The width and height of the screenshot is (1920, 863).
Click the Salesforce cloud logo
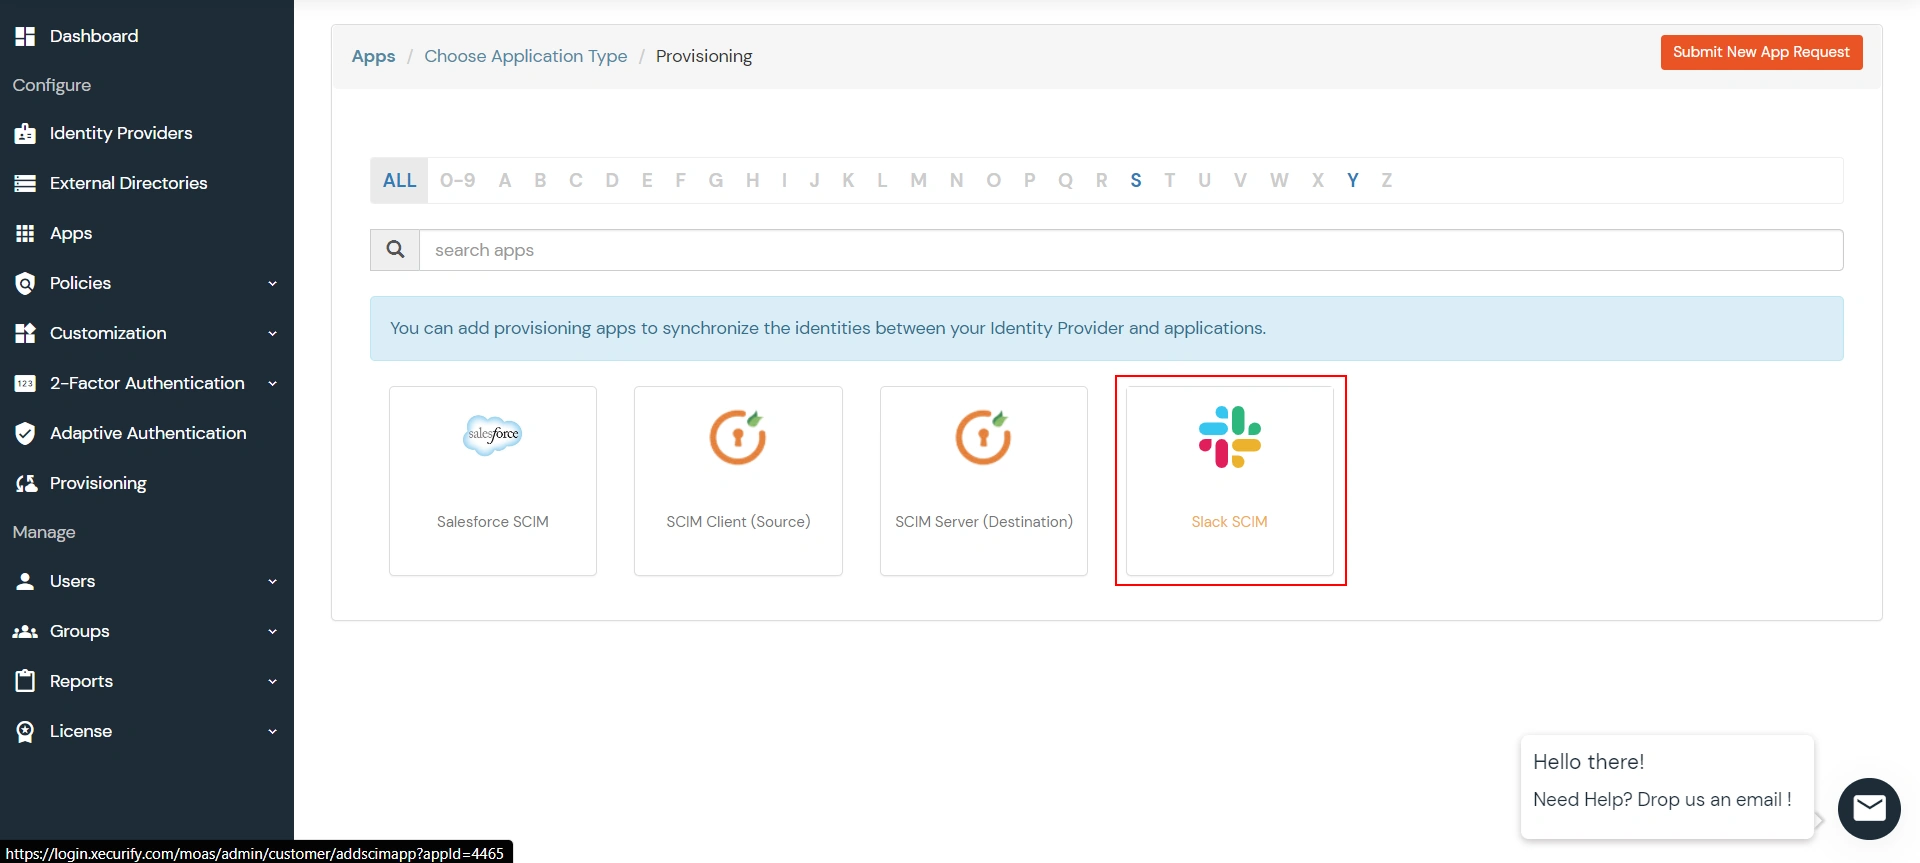493,435
